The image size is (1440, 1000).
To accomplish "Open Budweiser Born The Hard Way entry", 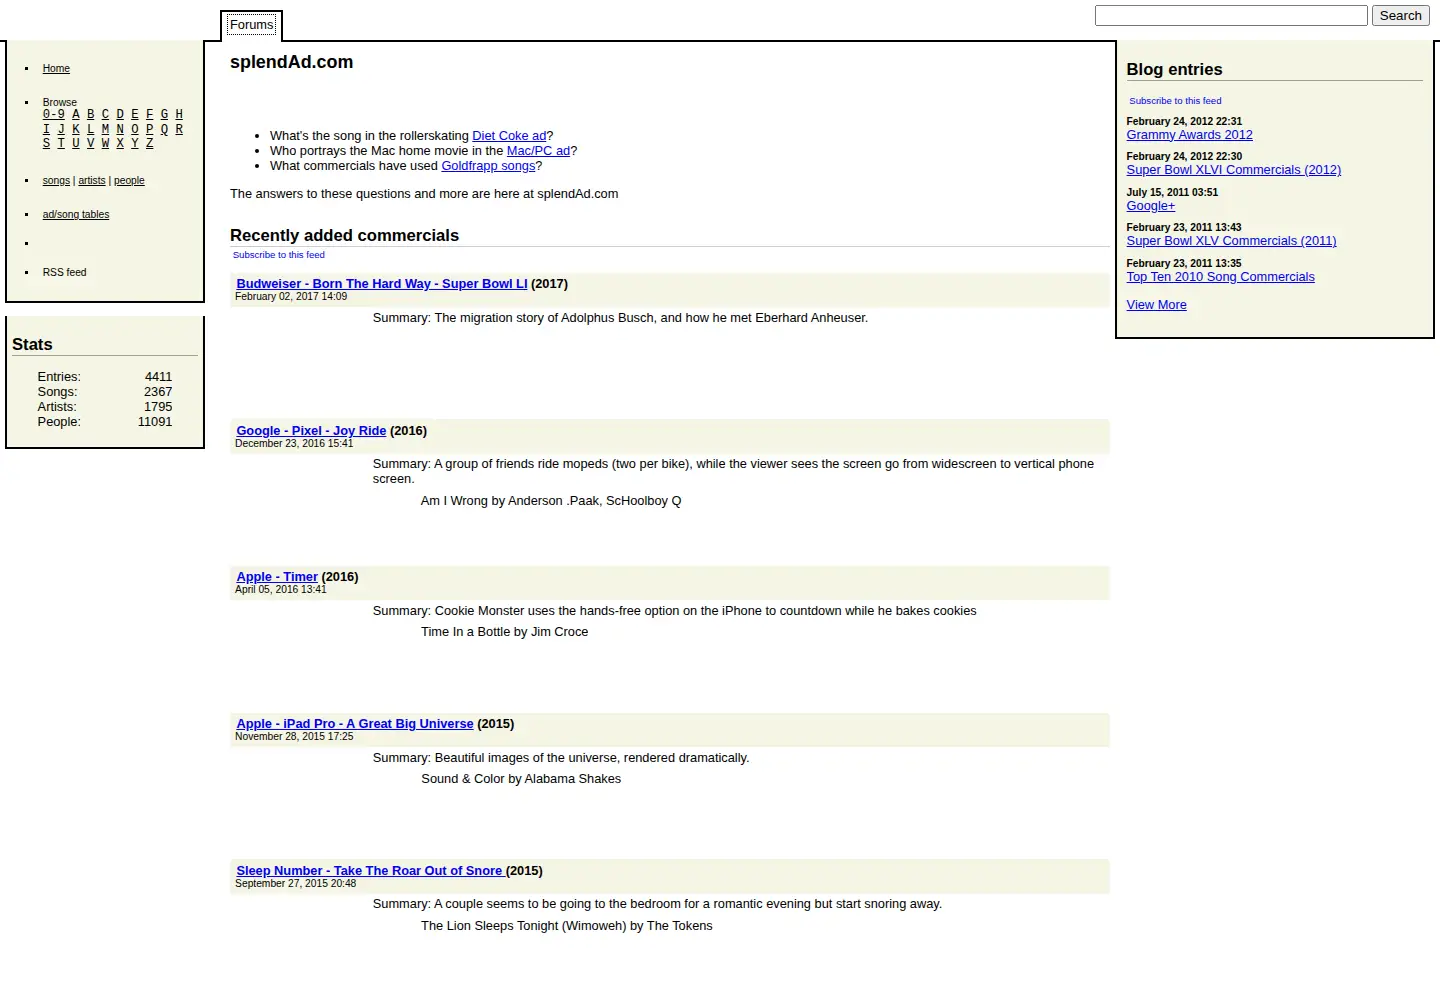I will [x=382, y=284].
